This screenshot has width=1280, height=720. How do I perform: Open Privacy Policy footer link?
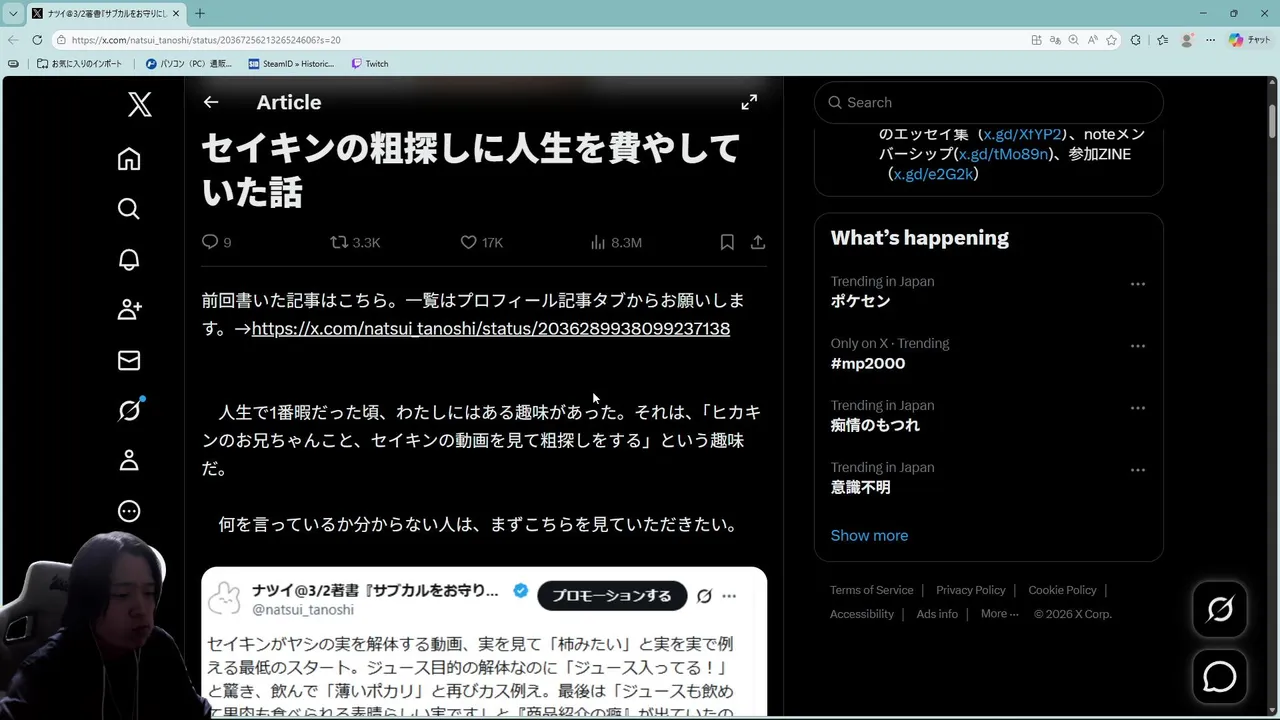point(970,590)
